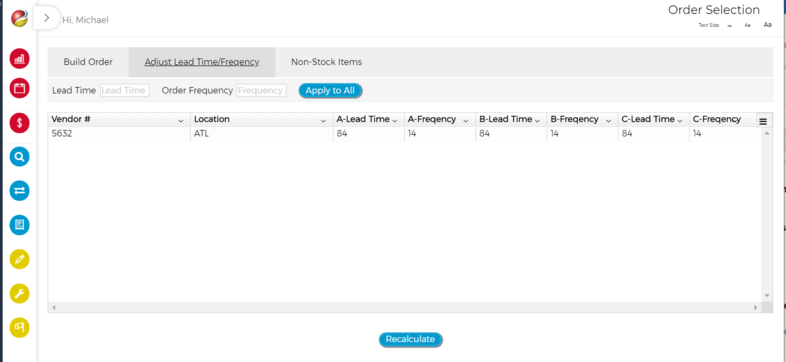The width and height of the screenshot is (786, 362).
Task: Switch to the Build Order tab
Action: pos(88,62)
